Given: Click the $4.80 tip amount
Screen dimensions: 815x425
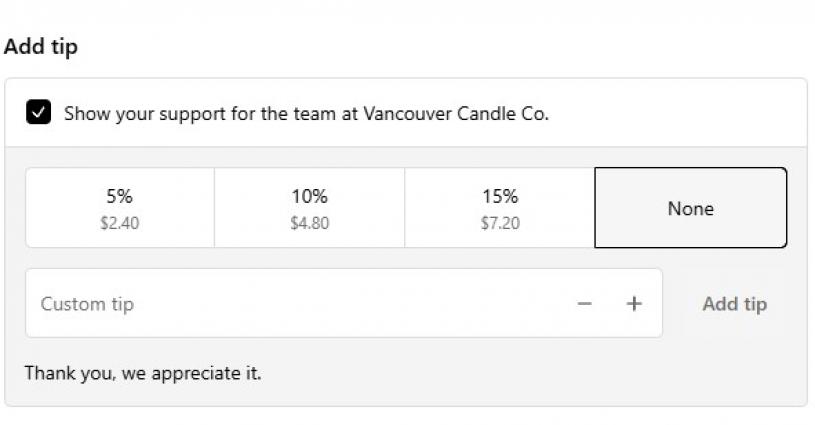Looking at the screenshot, I should (309, 223).
